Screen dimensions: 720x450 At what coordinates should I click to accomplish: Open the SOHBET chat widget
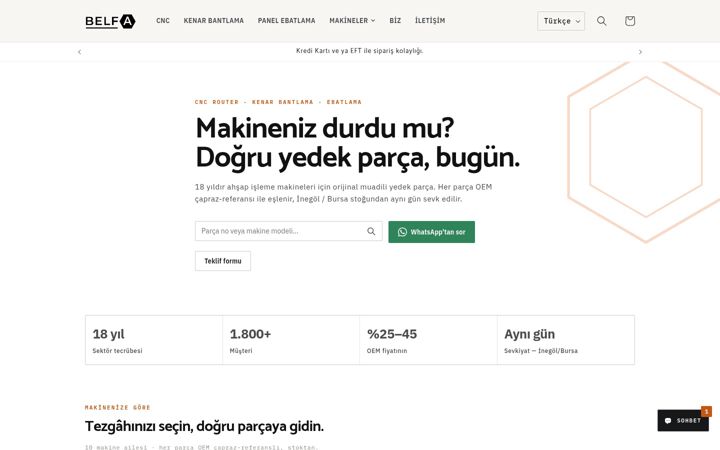pos(683,421)
